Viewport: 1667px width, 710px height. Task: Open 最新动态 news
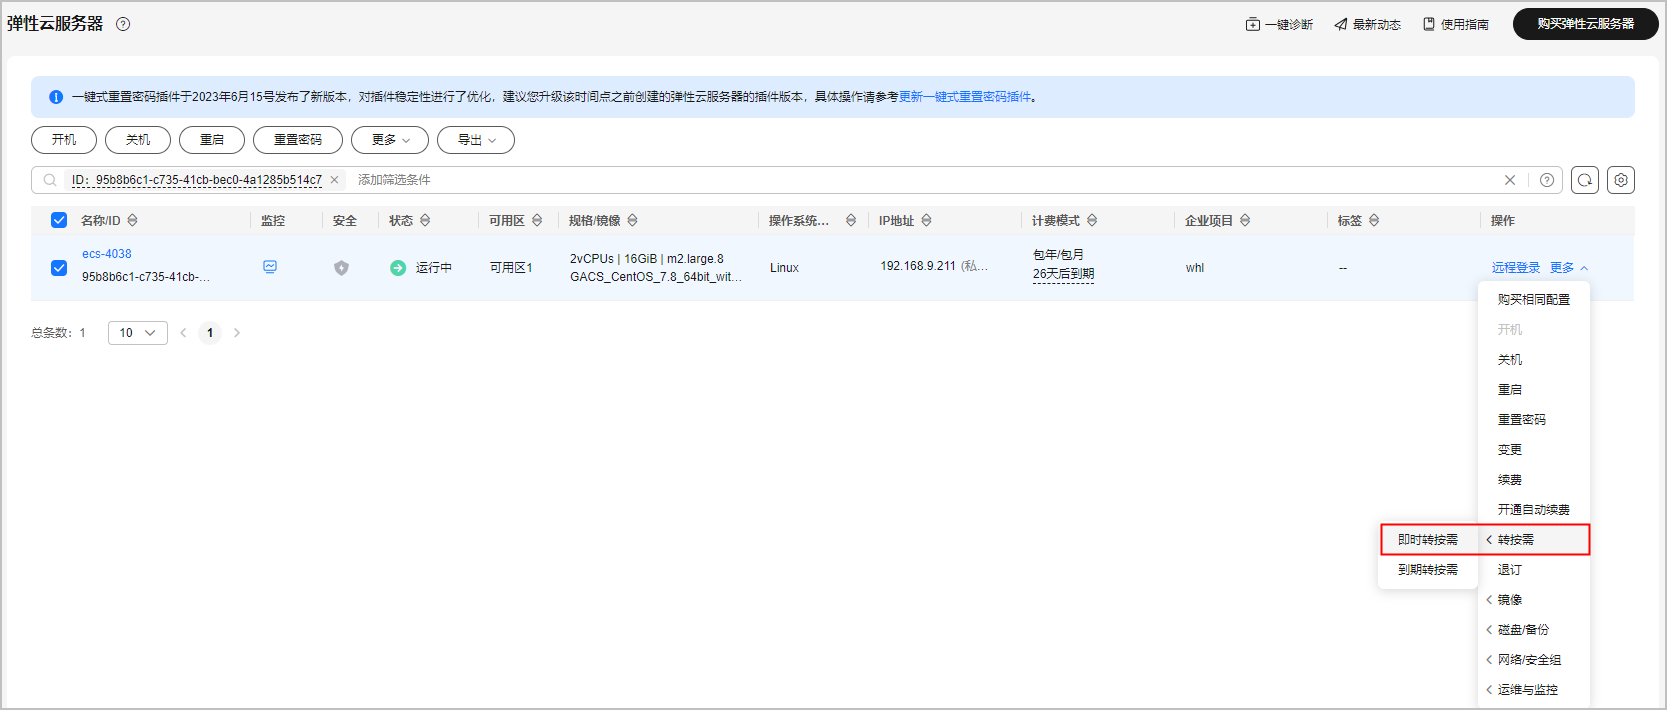click(x=1367, y=24)
